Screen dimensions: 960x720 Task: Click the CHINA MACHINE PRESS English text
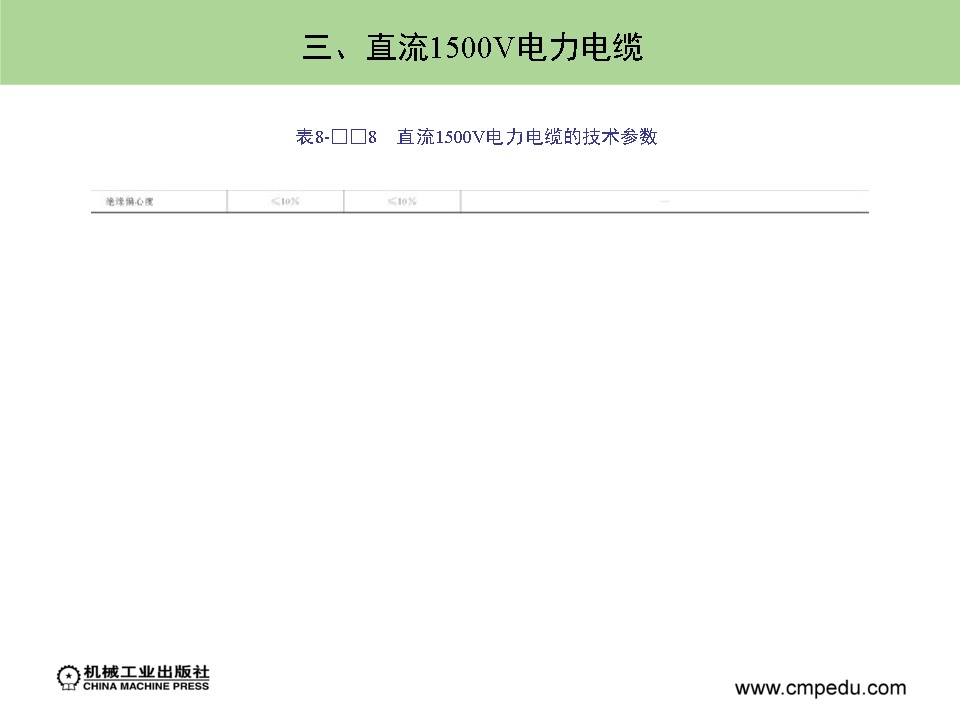145,686
